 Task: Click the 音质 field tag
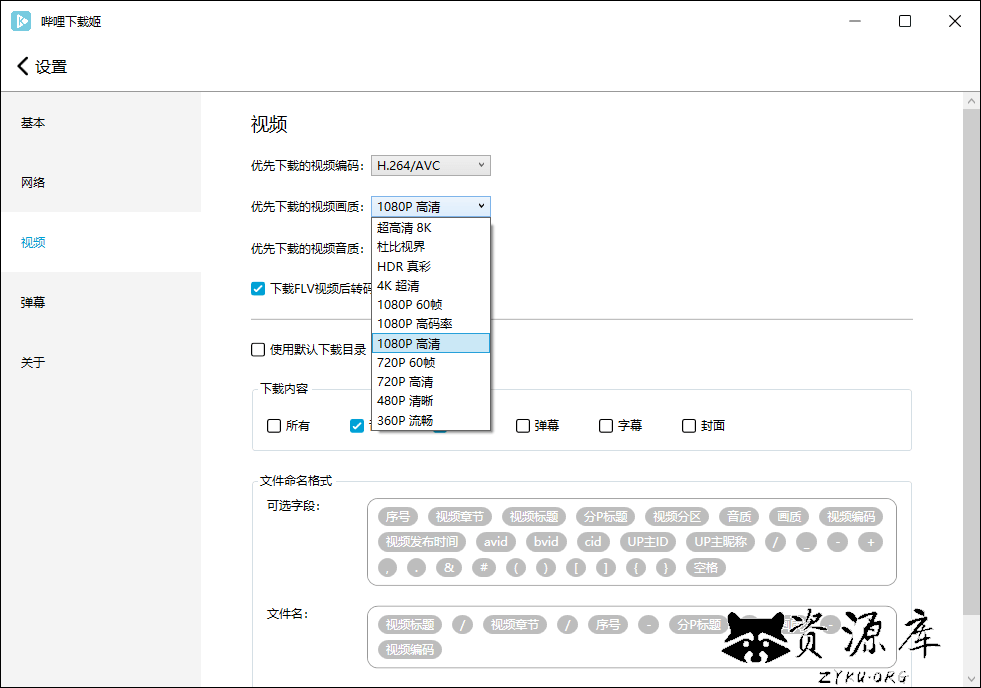pyautogui.click(x=739, y=517)
